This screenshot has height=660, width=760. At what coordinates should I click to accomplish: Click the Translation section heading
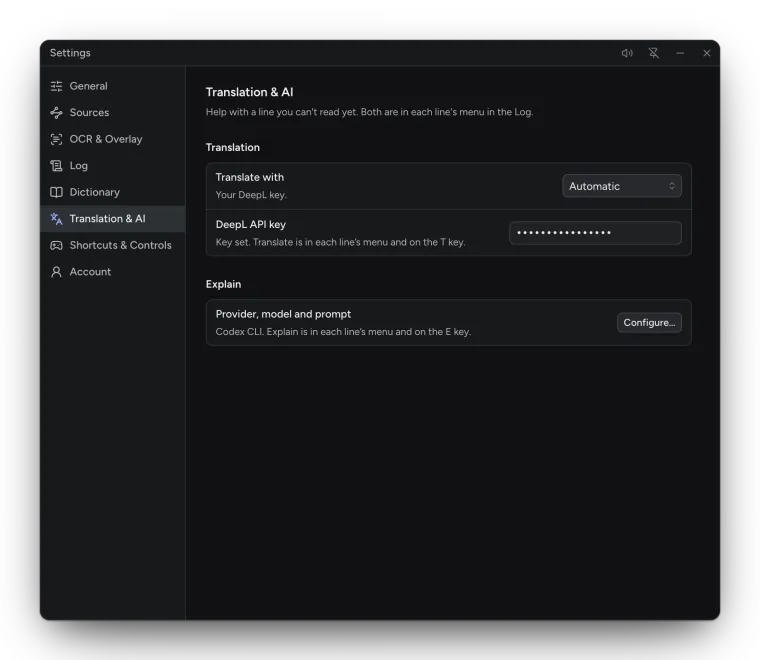233,147
